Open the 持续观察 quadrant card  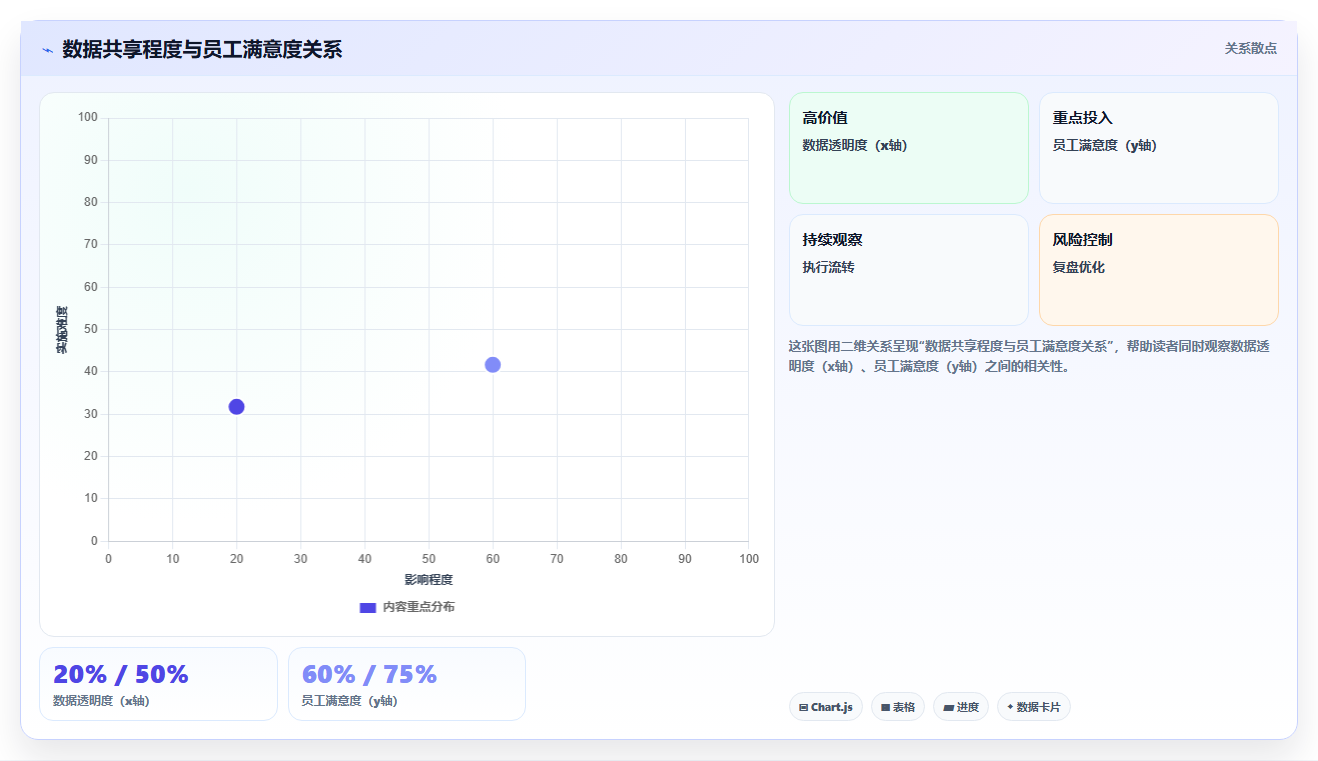[909, 270]
